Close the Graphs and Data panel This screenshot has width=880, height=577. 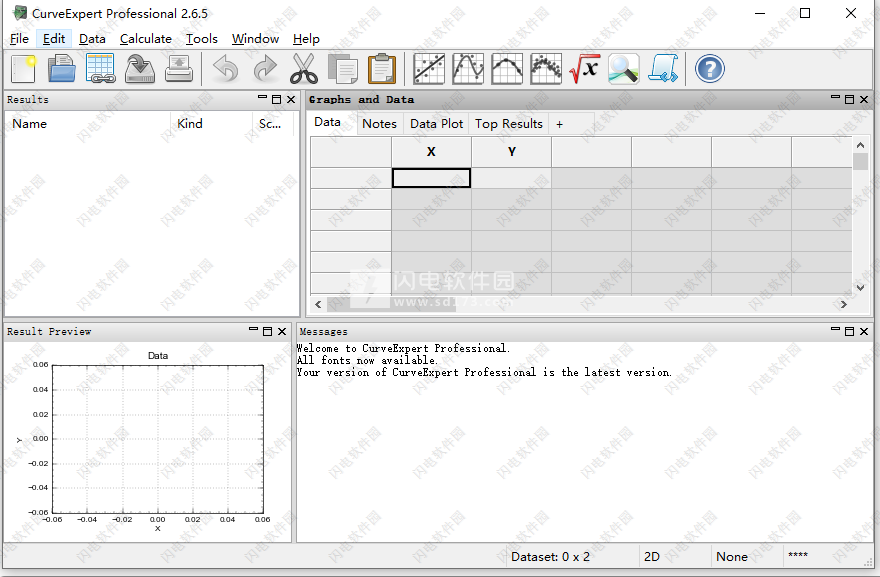coord(864,99)
